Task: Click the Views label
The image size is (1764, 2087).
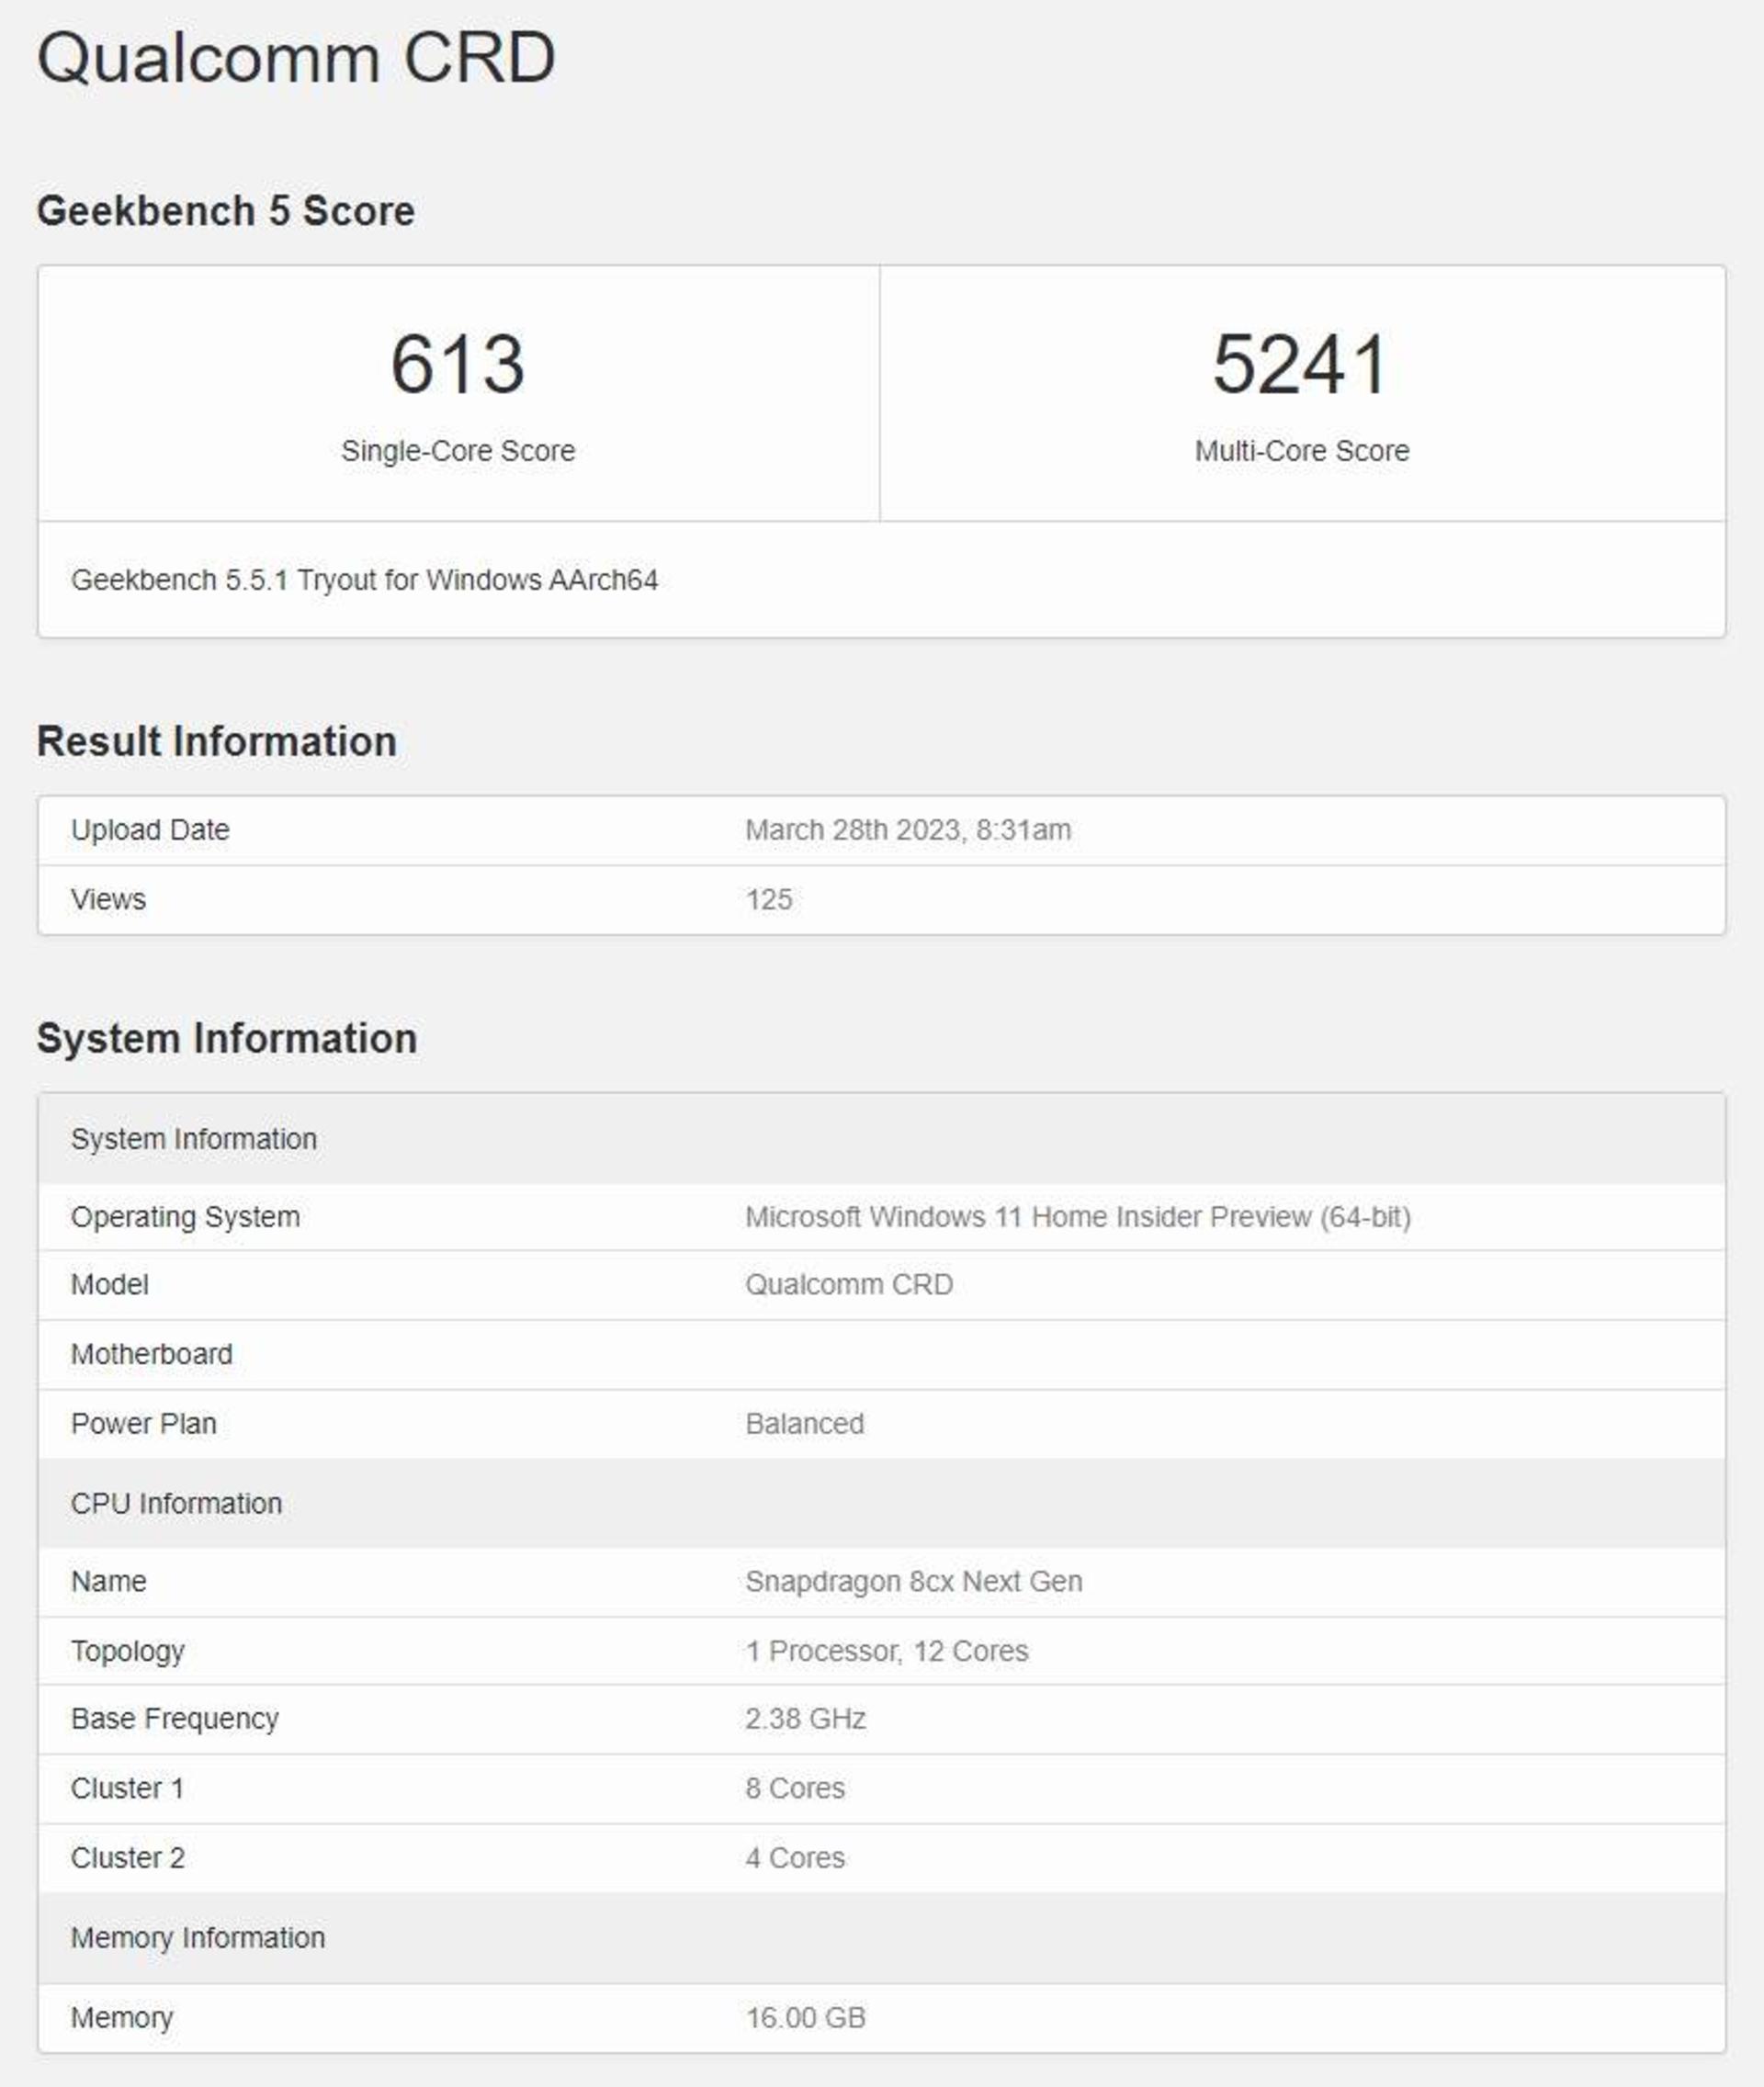Action: pos(108,899)
